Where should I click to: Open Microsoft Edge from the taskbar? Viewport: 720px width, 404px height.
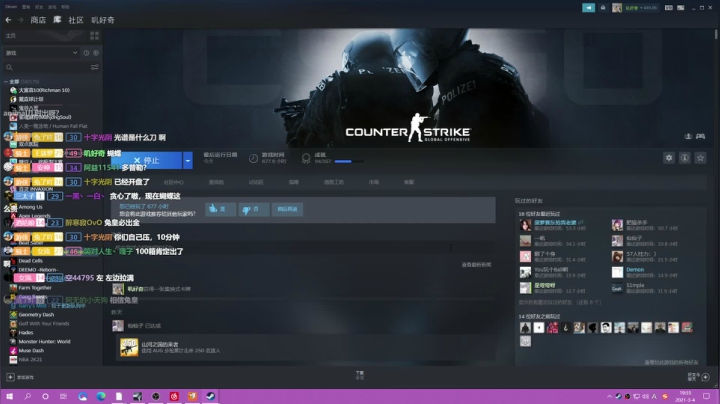tap(101, 396)
